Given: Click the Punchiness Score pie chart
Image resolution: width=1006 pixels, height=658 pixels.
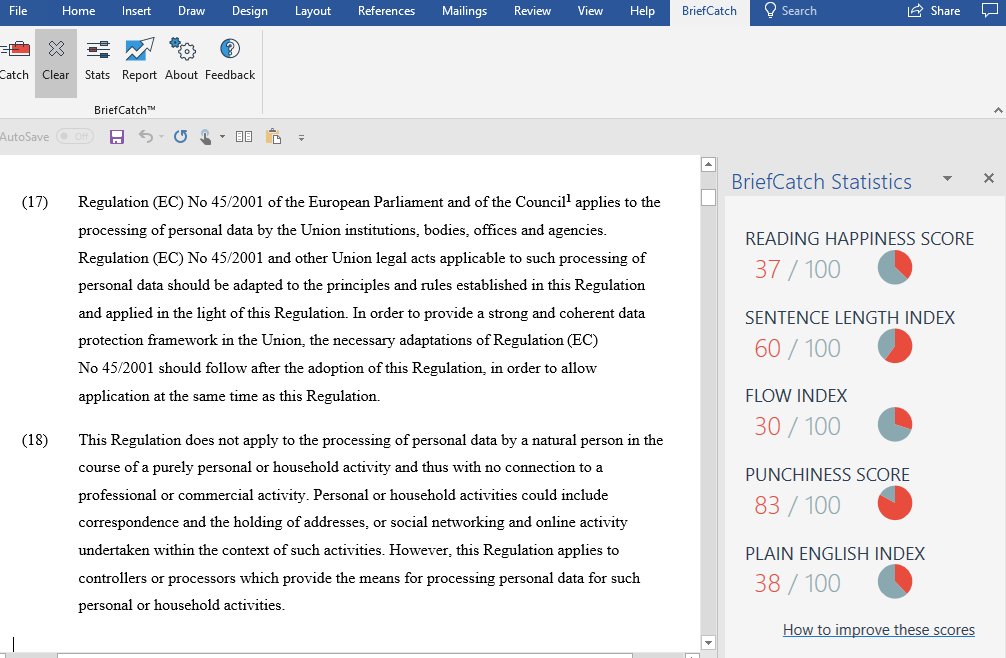Looking at the screenshot, I should click(x=894, y=503).
